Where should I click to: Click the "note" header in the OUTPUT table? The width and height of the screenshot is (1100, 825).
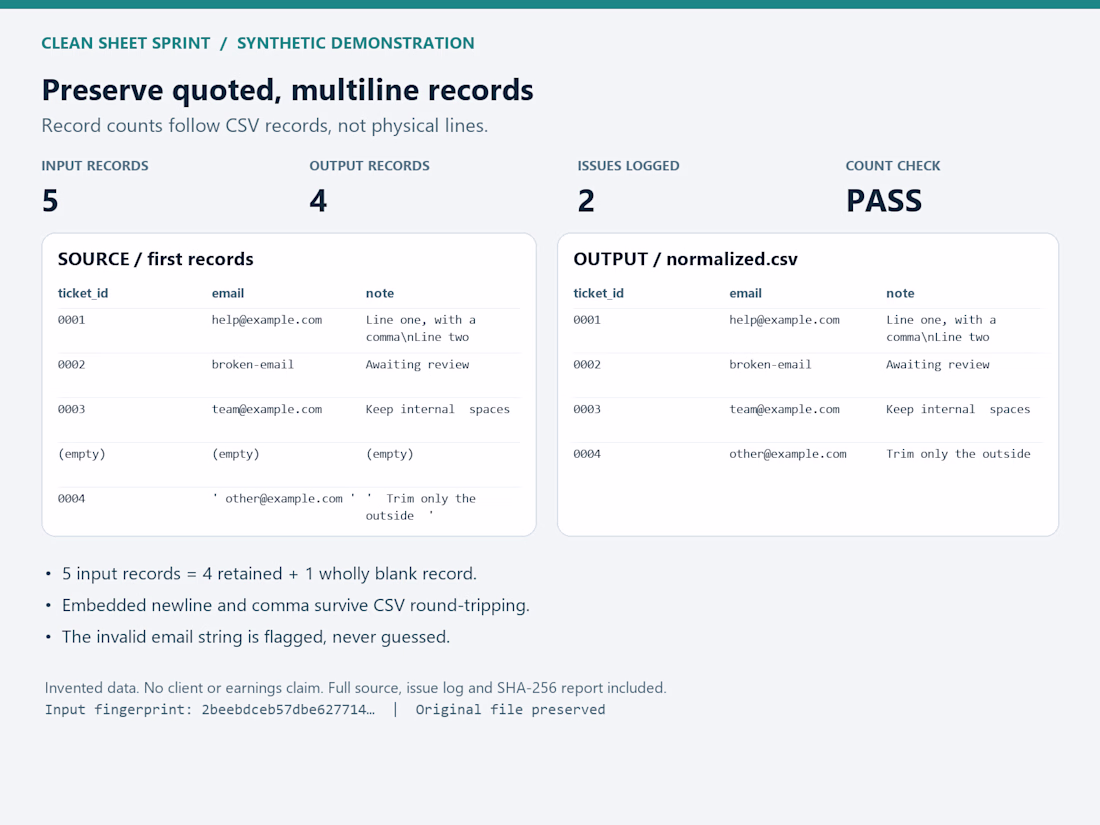coord(900,293)
